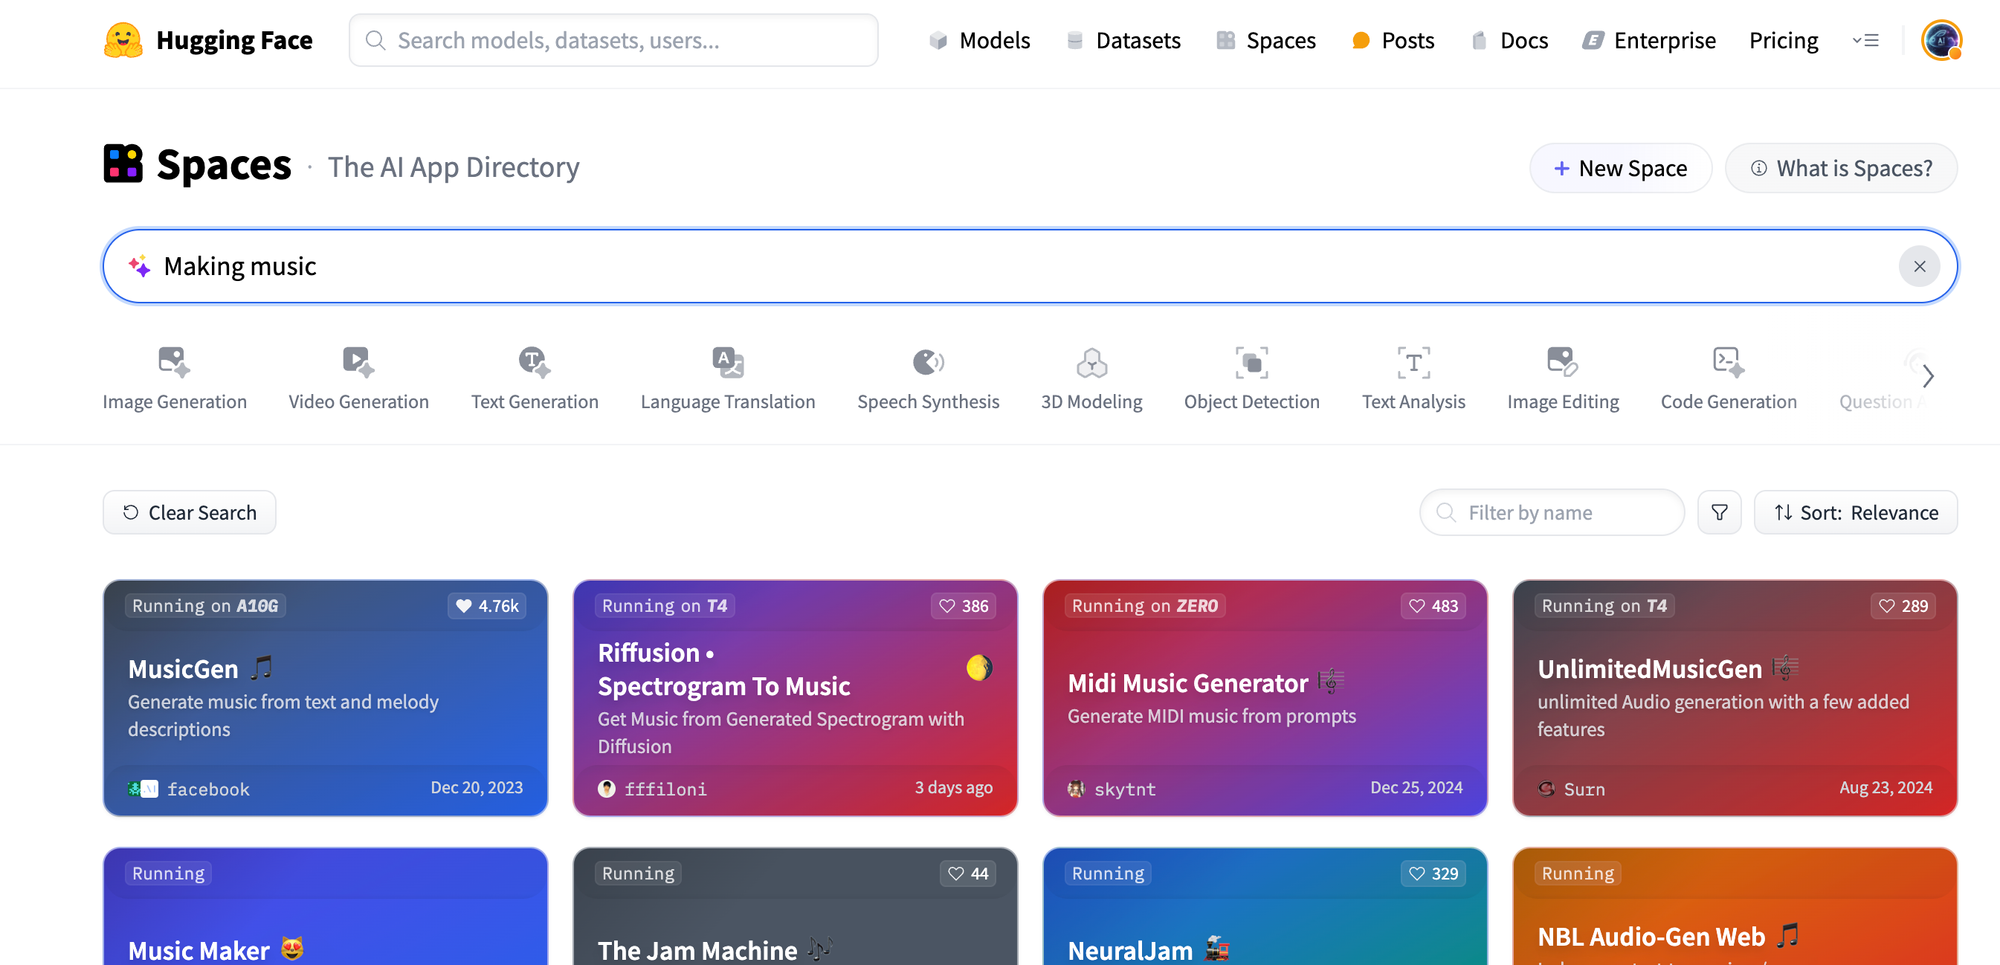2000x965 pixels.
Task: Focus the Filter by name field
Action: click(x=1552, y=512)
